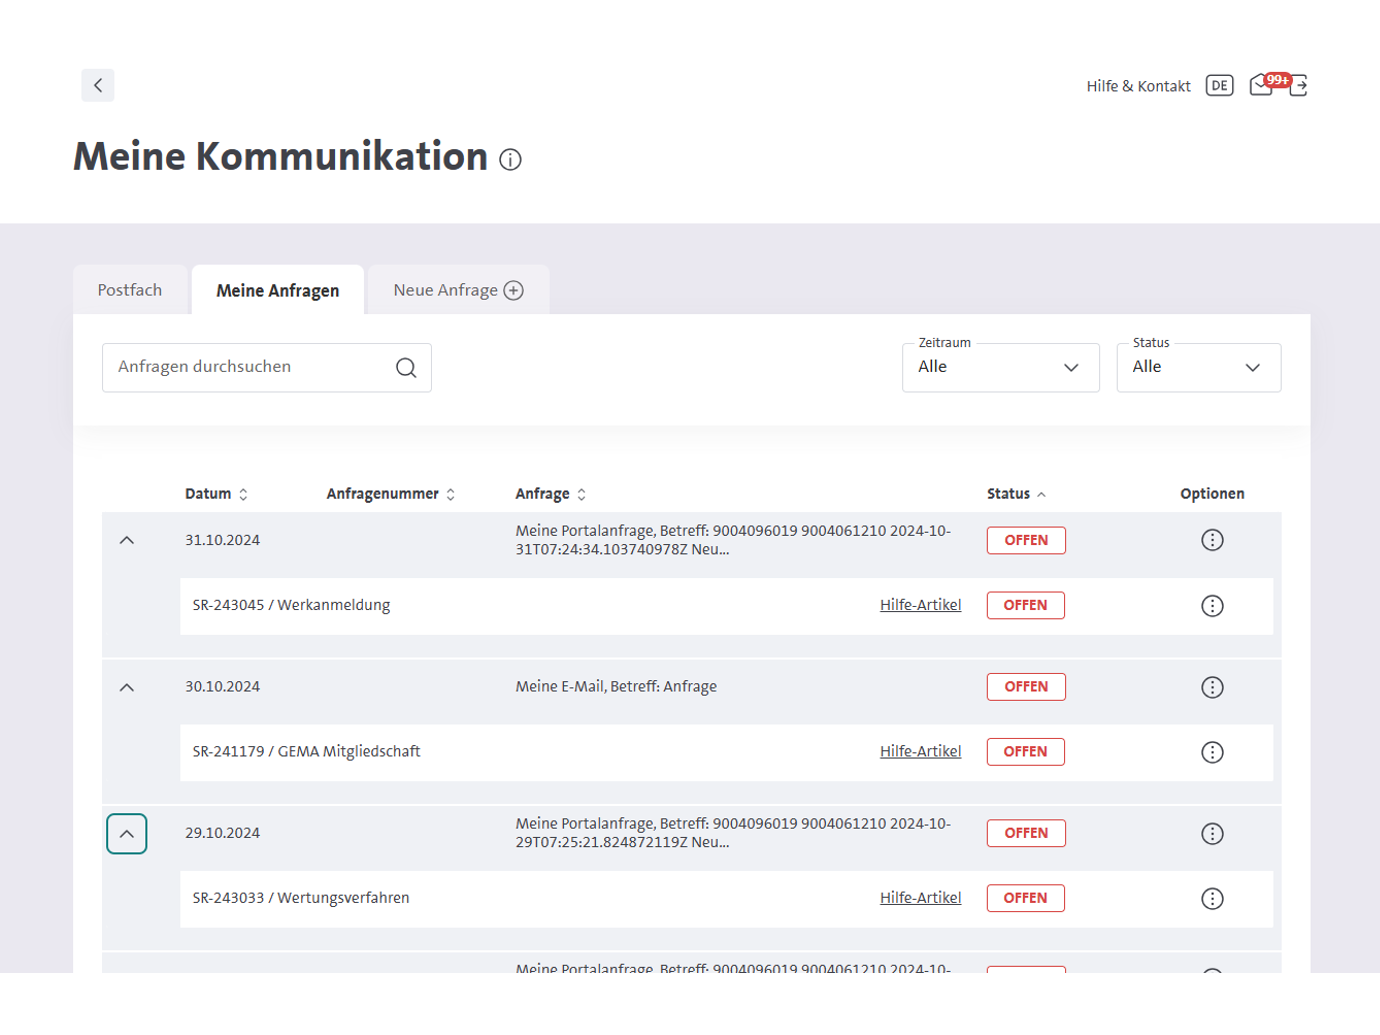Open options menu for 30.10.2024 request
The image size is (1380, 1035).
pyautogui.click(x=1212, y=688)
